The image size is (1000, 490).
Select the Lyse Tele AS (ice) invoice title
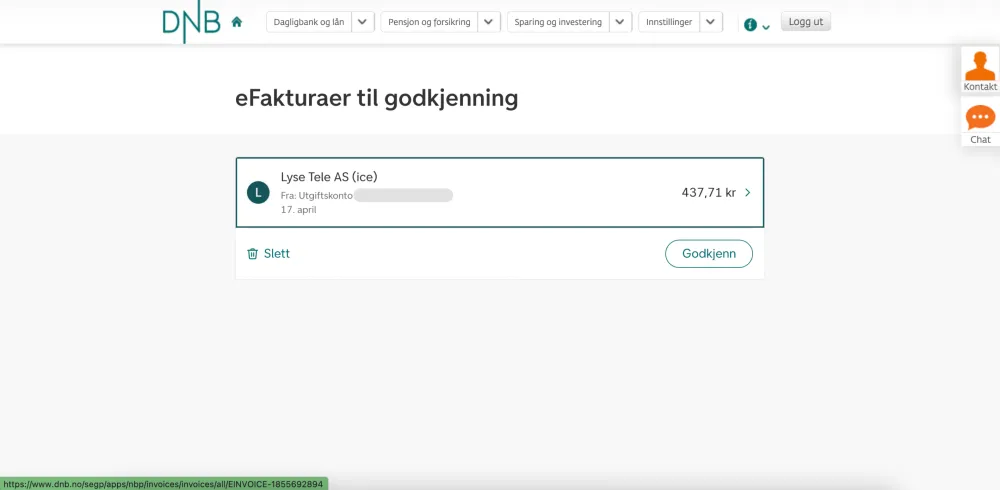tap(329, 177)
